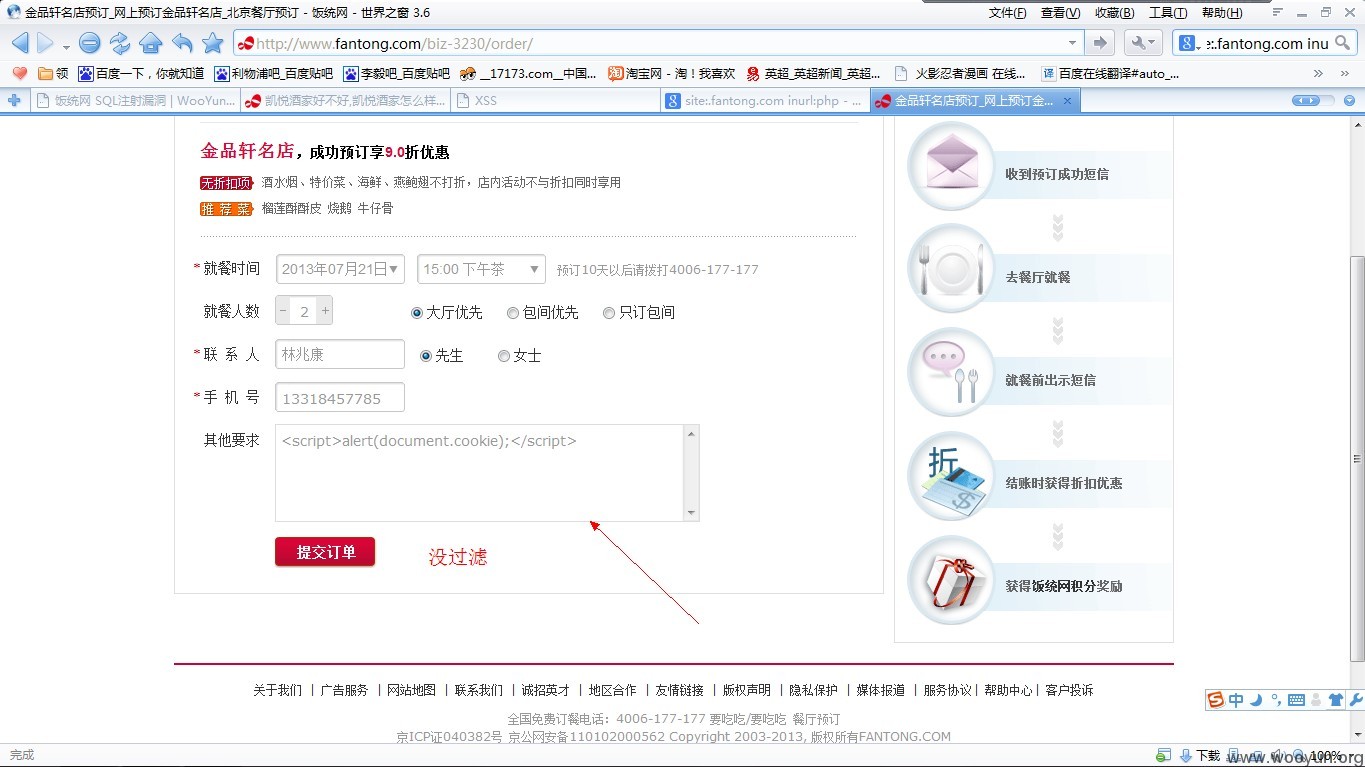Click the stop loading icon
The image size is (1365, 767).
pos(89,43)
